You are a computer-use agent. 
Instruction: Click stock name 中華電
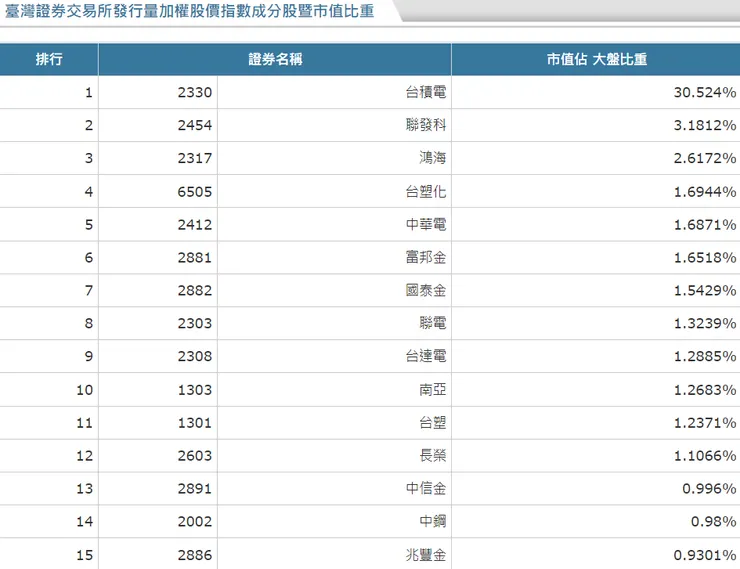pos(426,225)
